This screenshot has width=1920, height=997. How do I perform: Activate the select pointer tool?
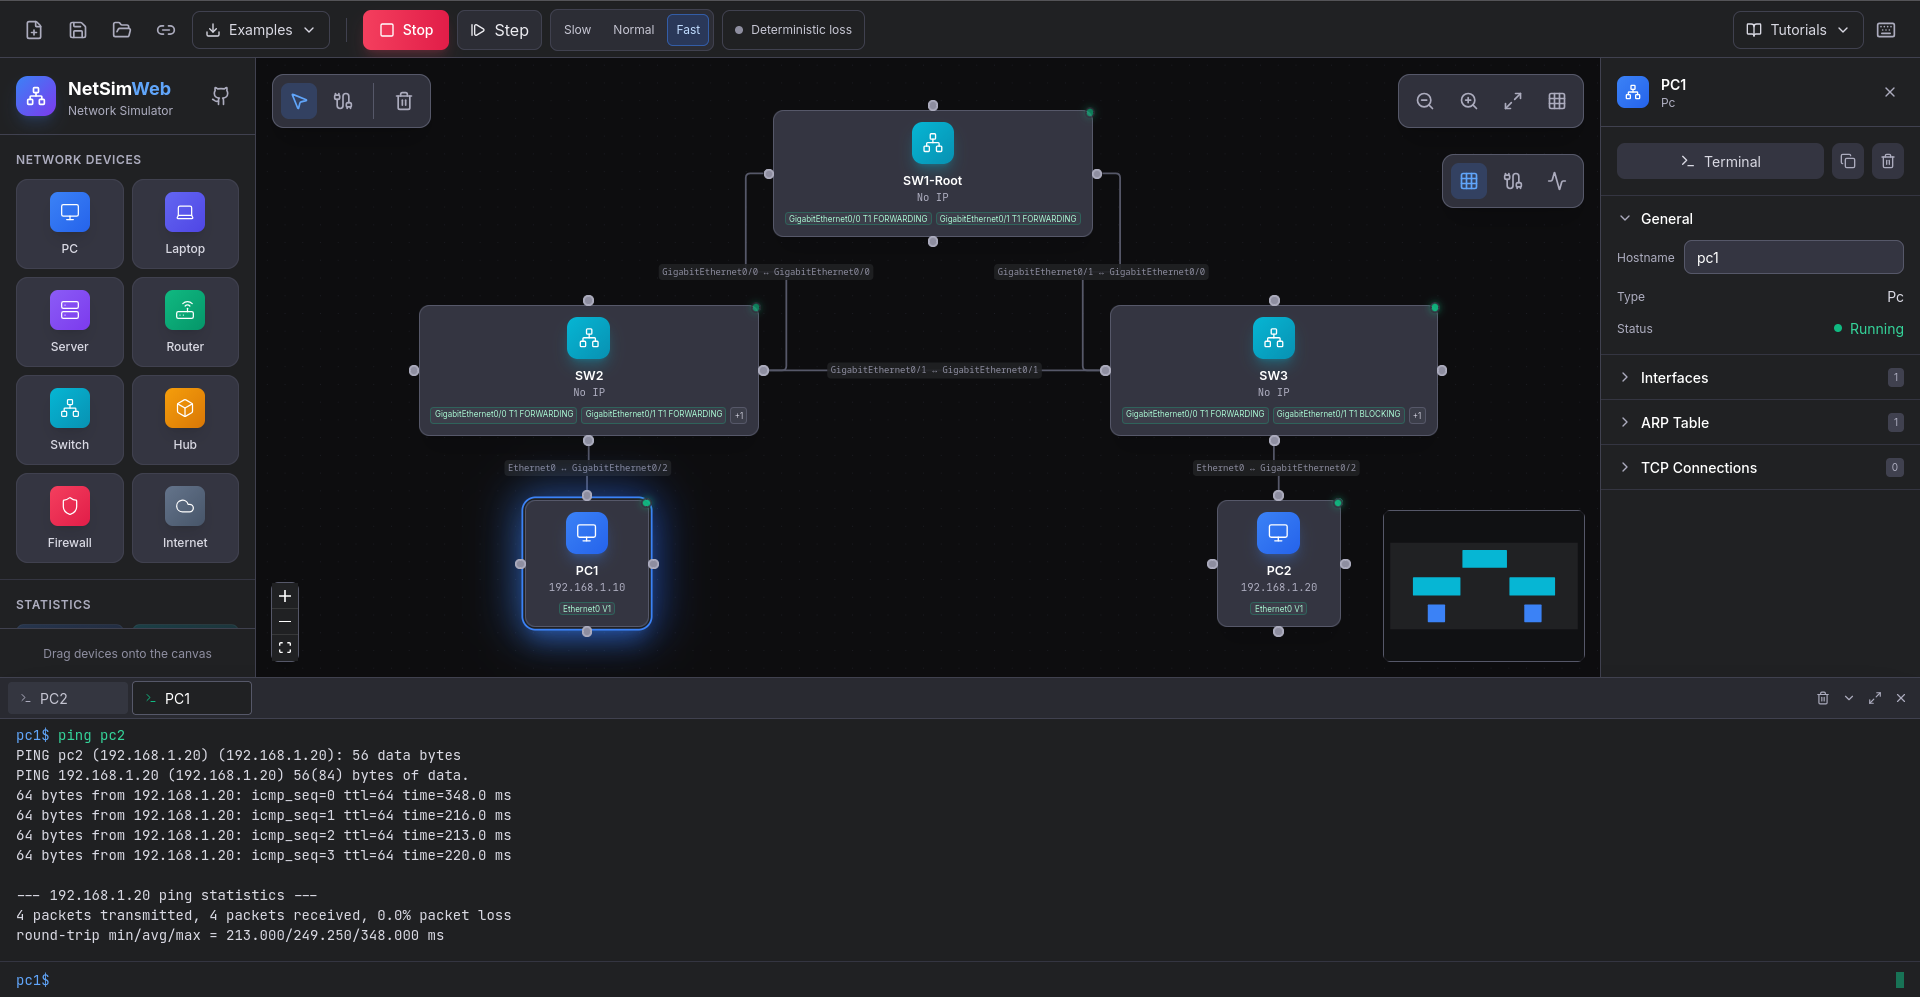pos(299,101)
